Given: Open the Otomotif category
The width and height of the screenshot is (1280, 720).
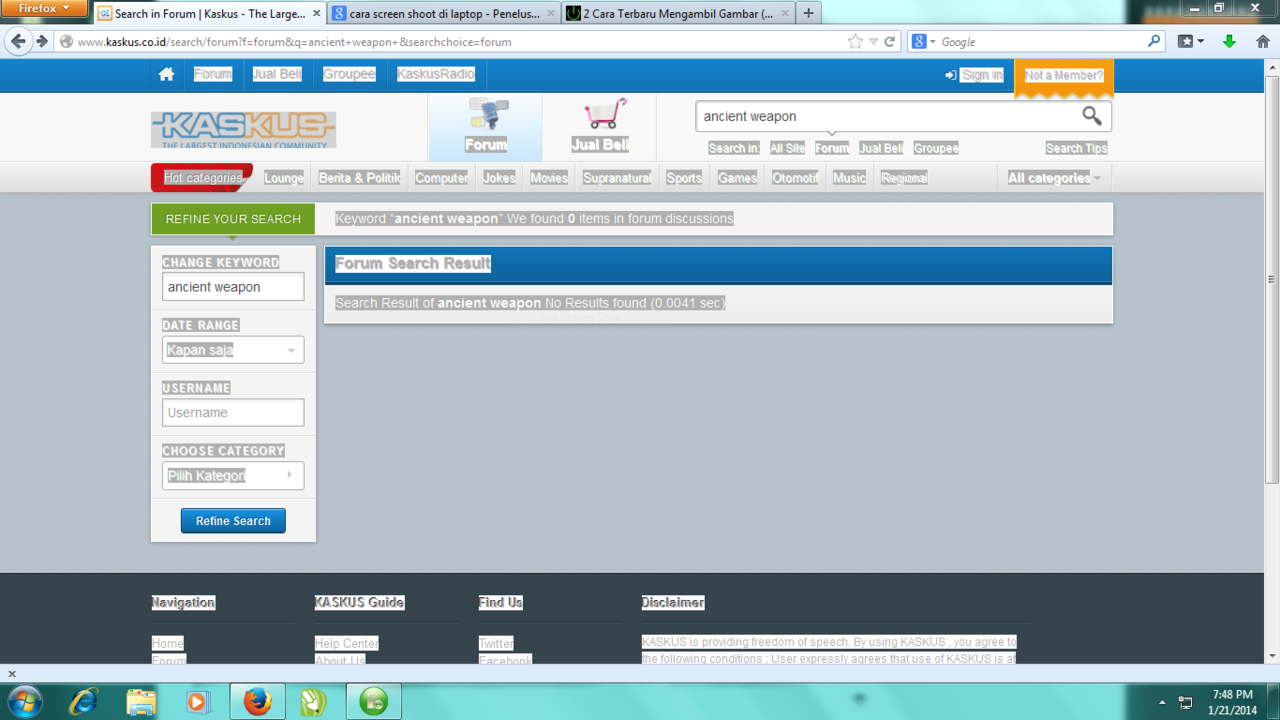Looking at the screenshot, I should tap(795, 178).
